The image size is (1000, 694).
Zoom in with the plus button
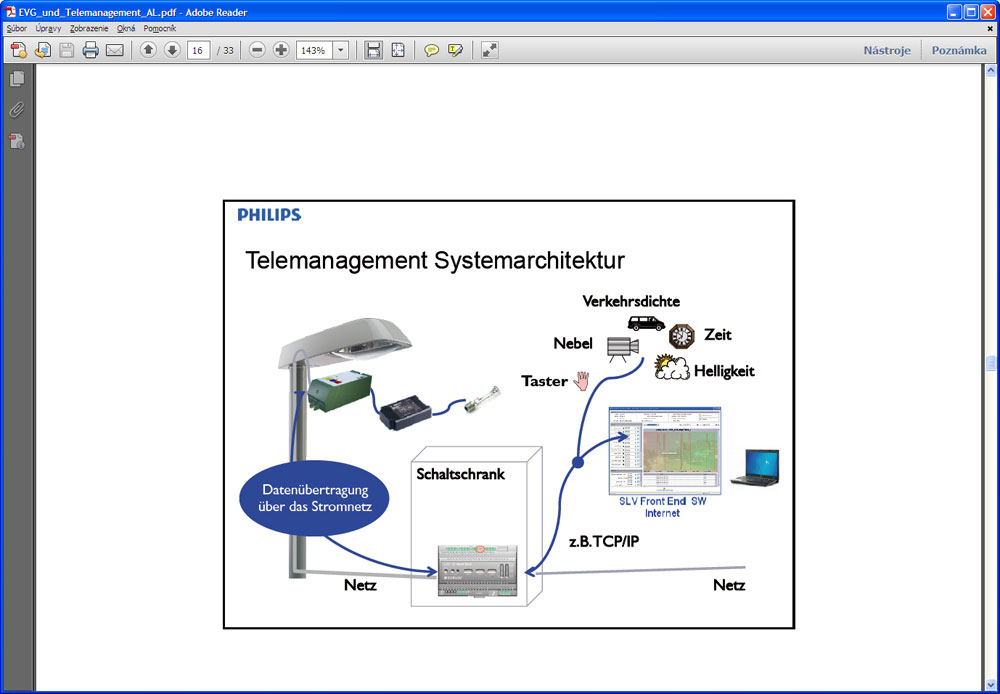pos(281,50)
